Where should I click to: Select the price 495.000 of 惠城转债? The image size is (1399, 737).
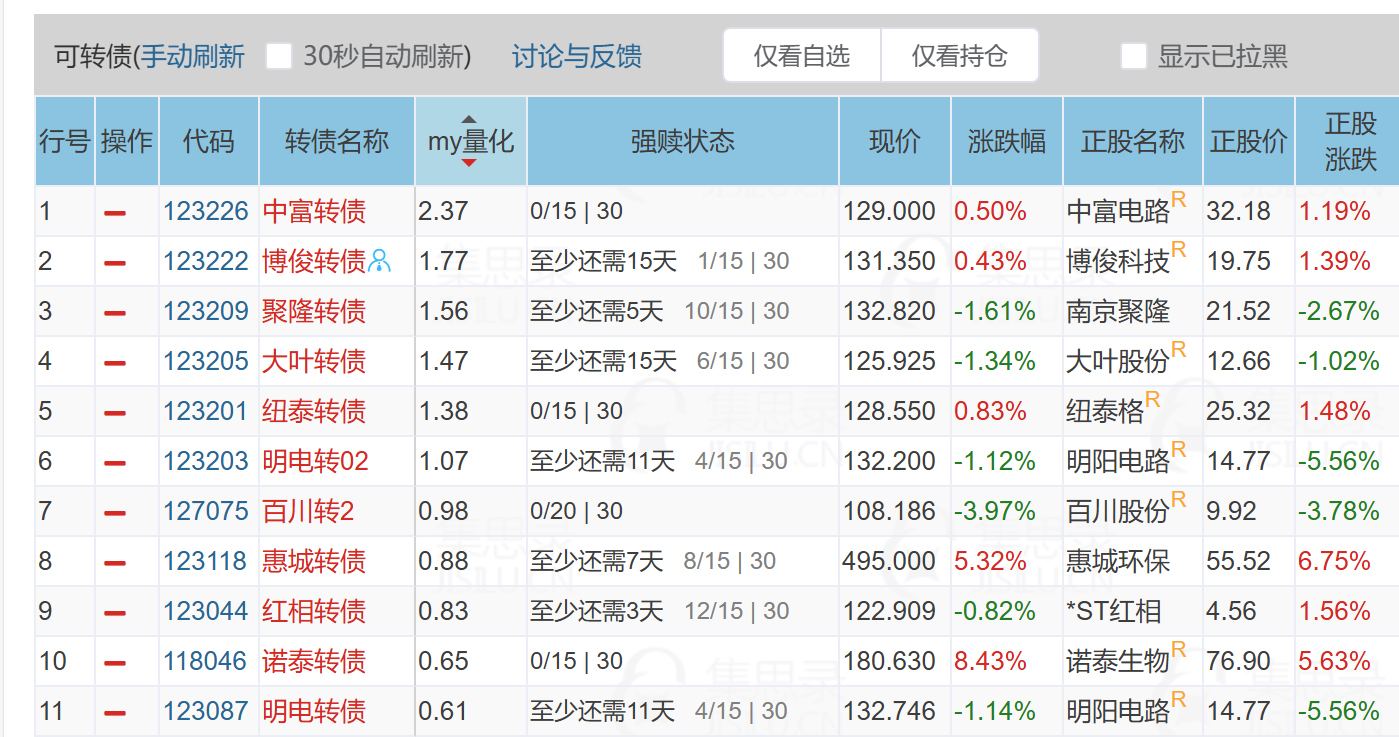point(889,561)
